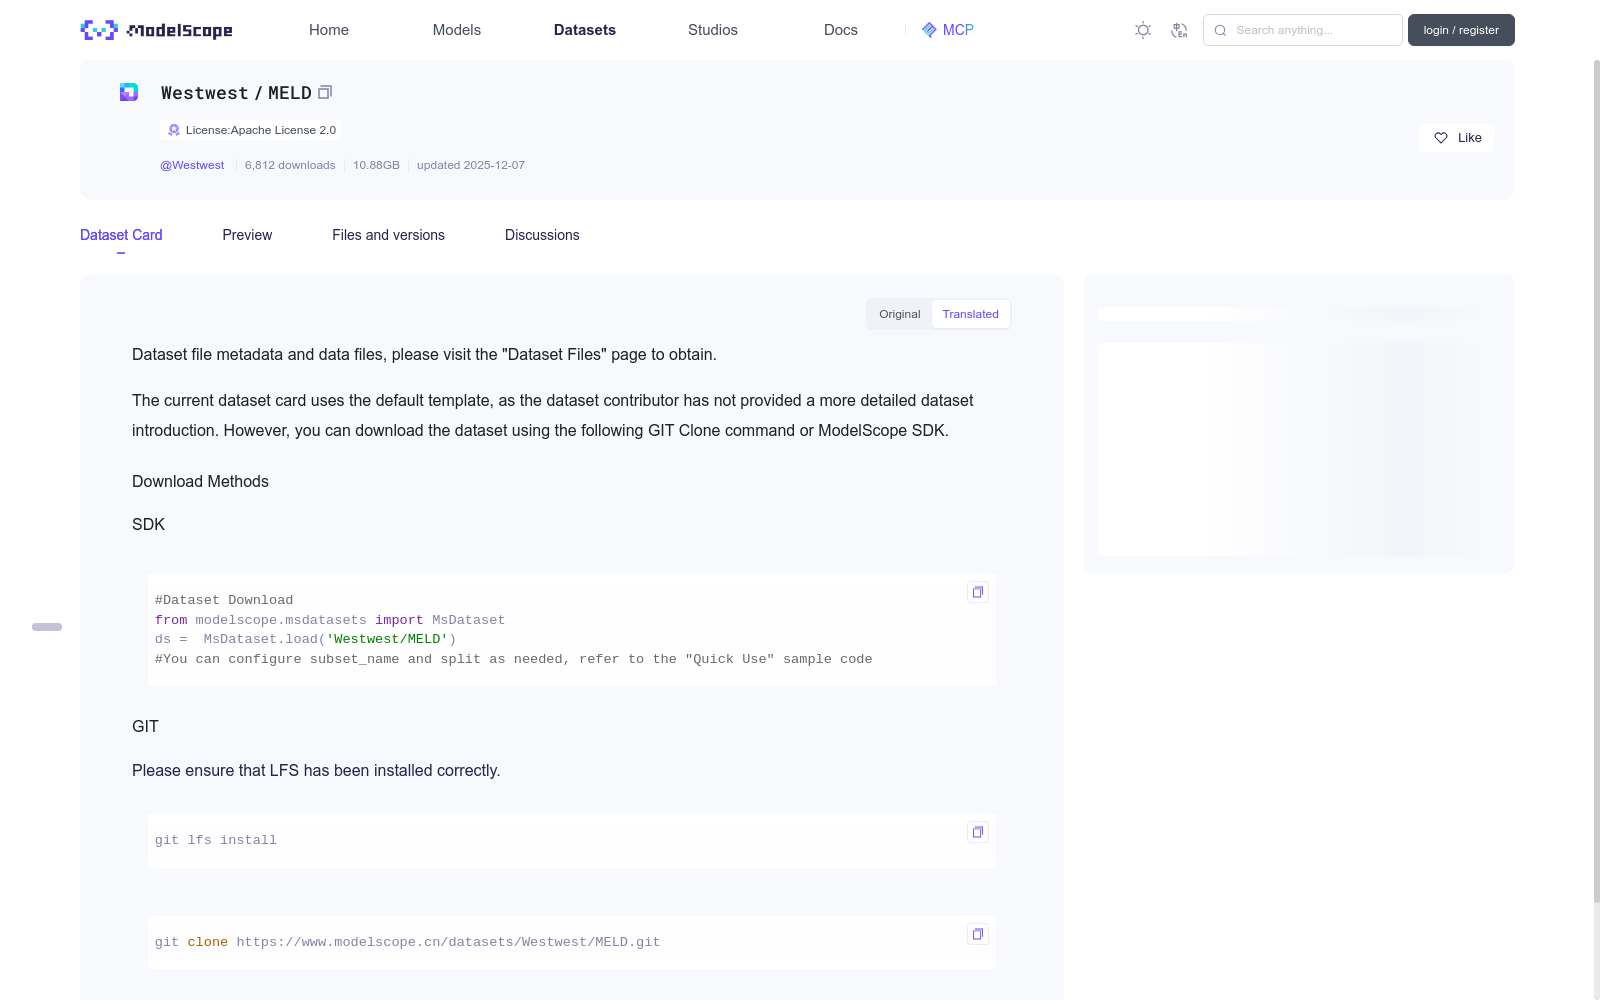Open the Datasets section
1600x1000 pixels.
coord(585,30)
